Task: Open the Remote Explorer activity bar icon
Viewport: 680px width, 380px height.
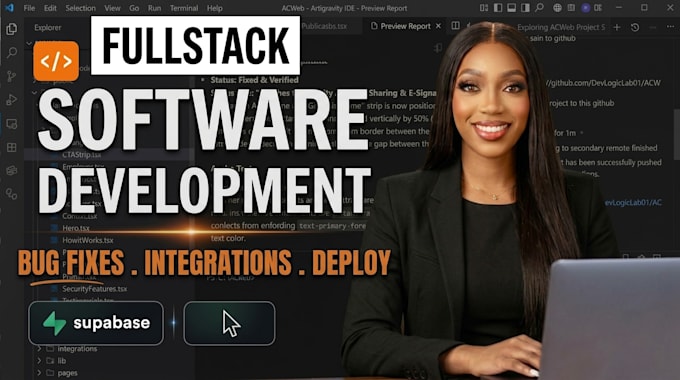Action: tap(12, 124)
